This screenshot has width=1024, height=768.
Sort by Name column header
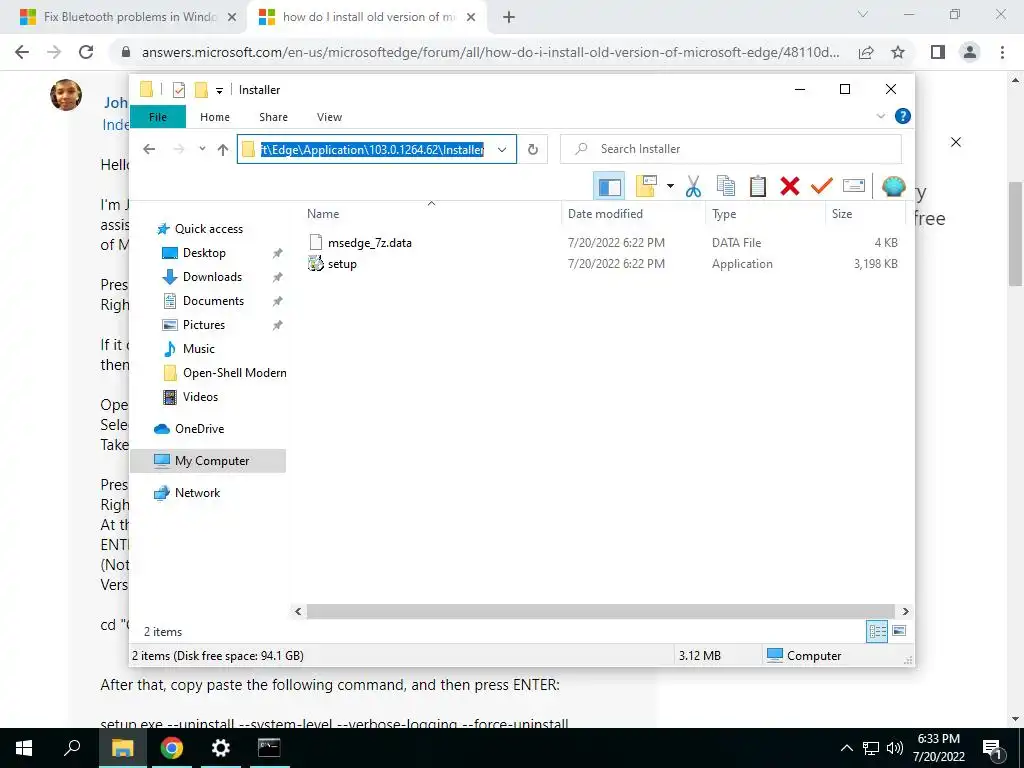(323, 214)
